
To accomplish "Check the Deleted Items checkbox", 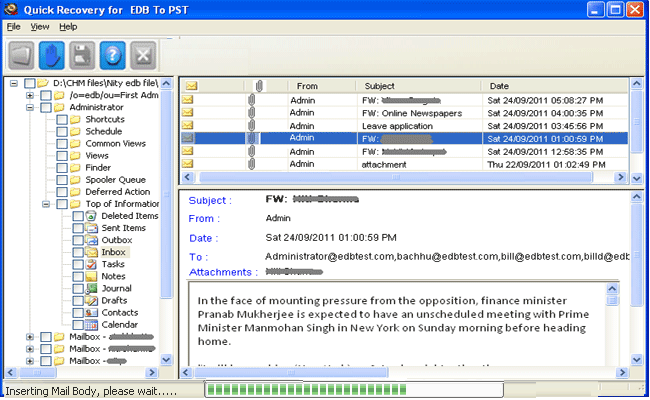I will pyautogui.click(x=78, y=216).
